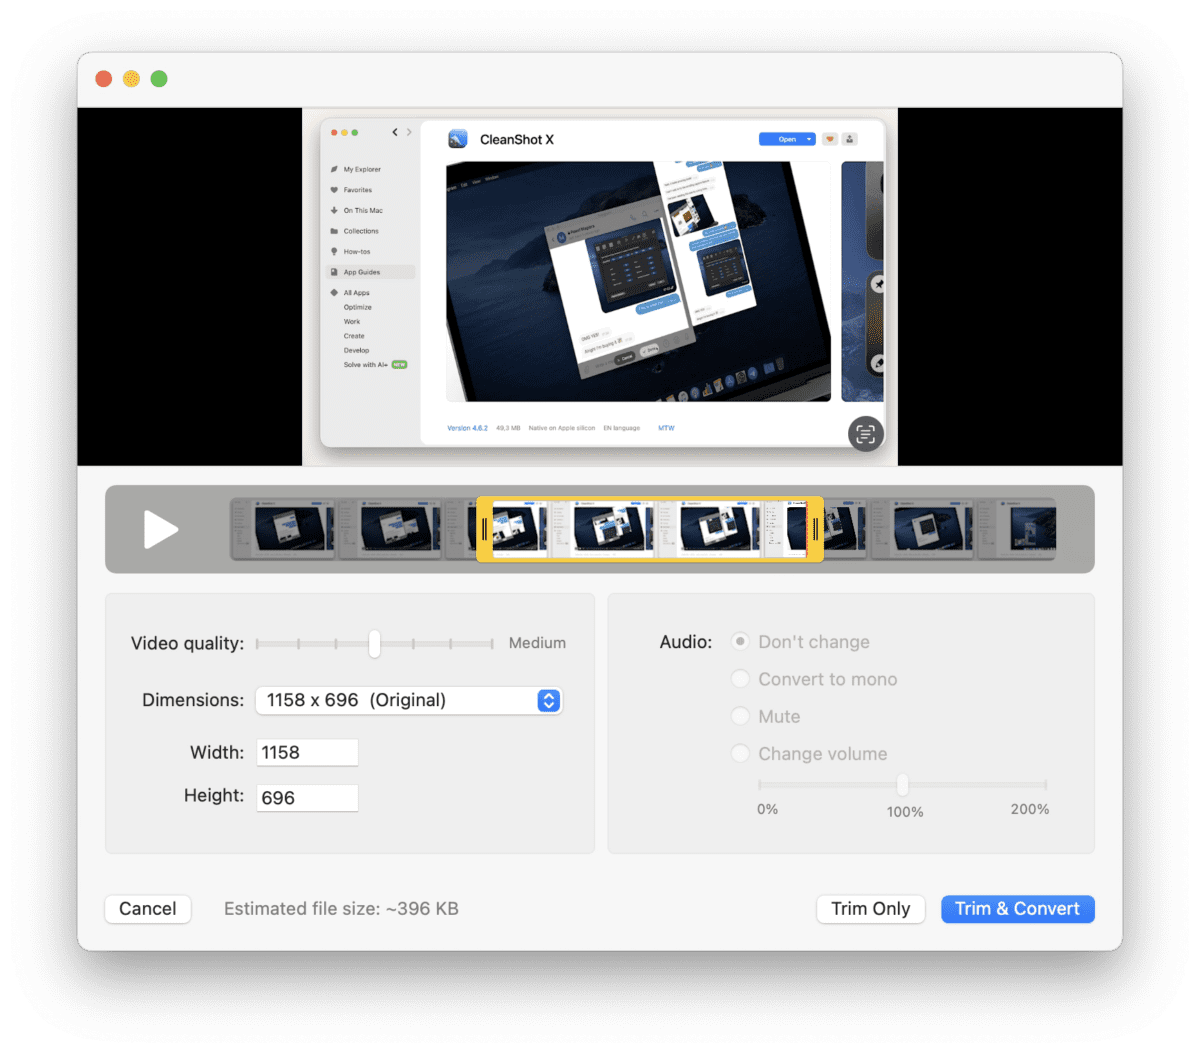Click the Width input field
The height and width of the screenshot is (1053, 1200).
307,752
